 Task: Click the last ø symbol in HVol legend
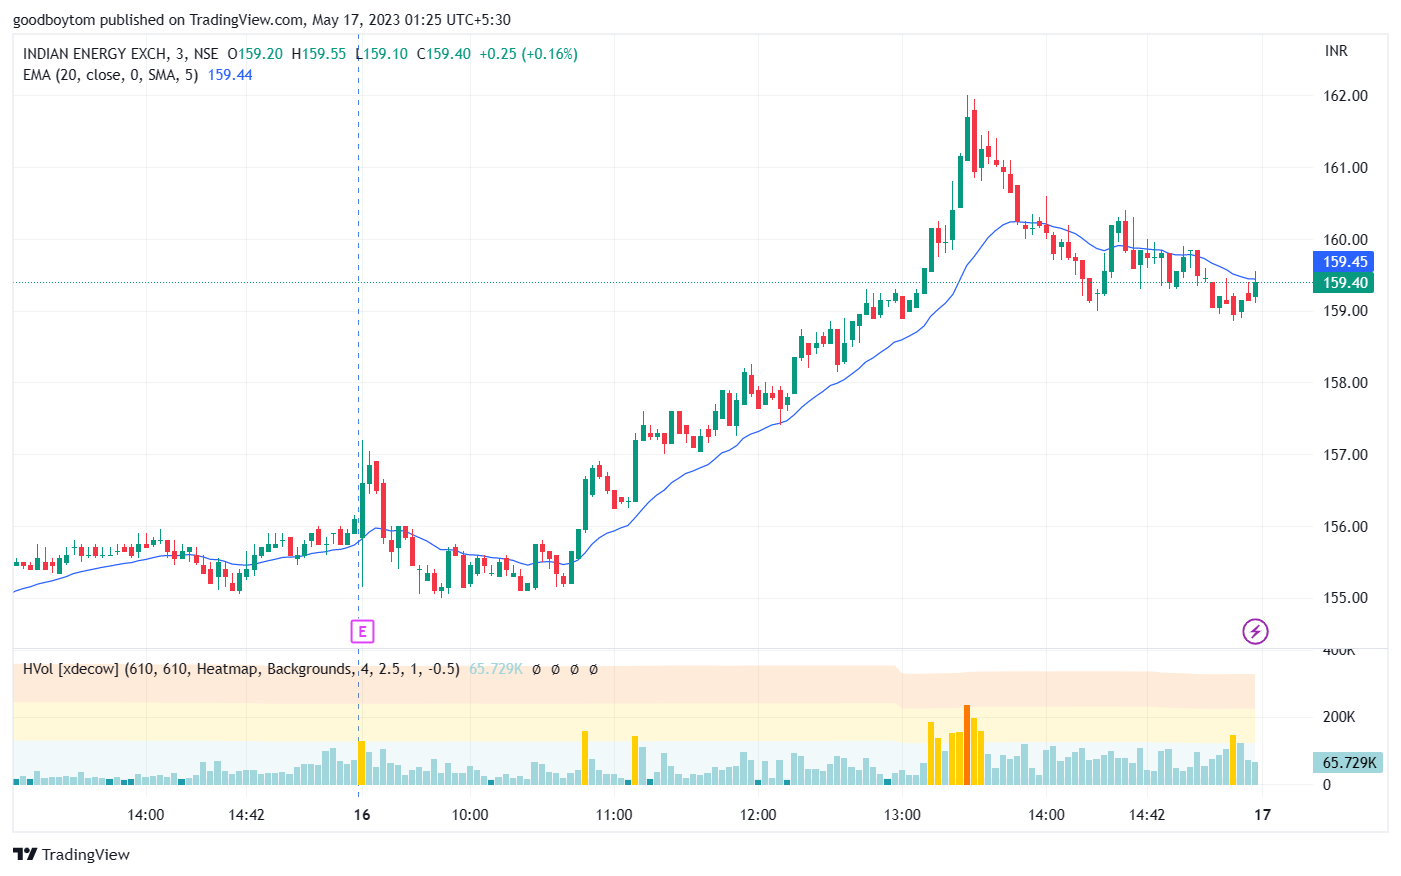coord(593,669)
